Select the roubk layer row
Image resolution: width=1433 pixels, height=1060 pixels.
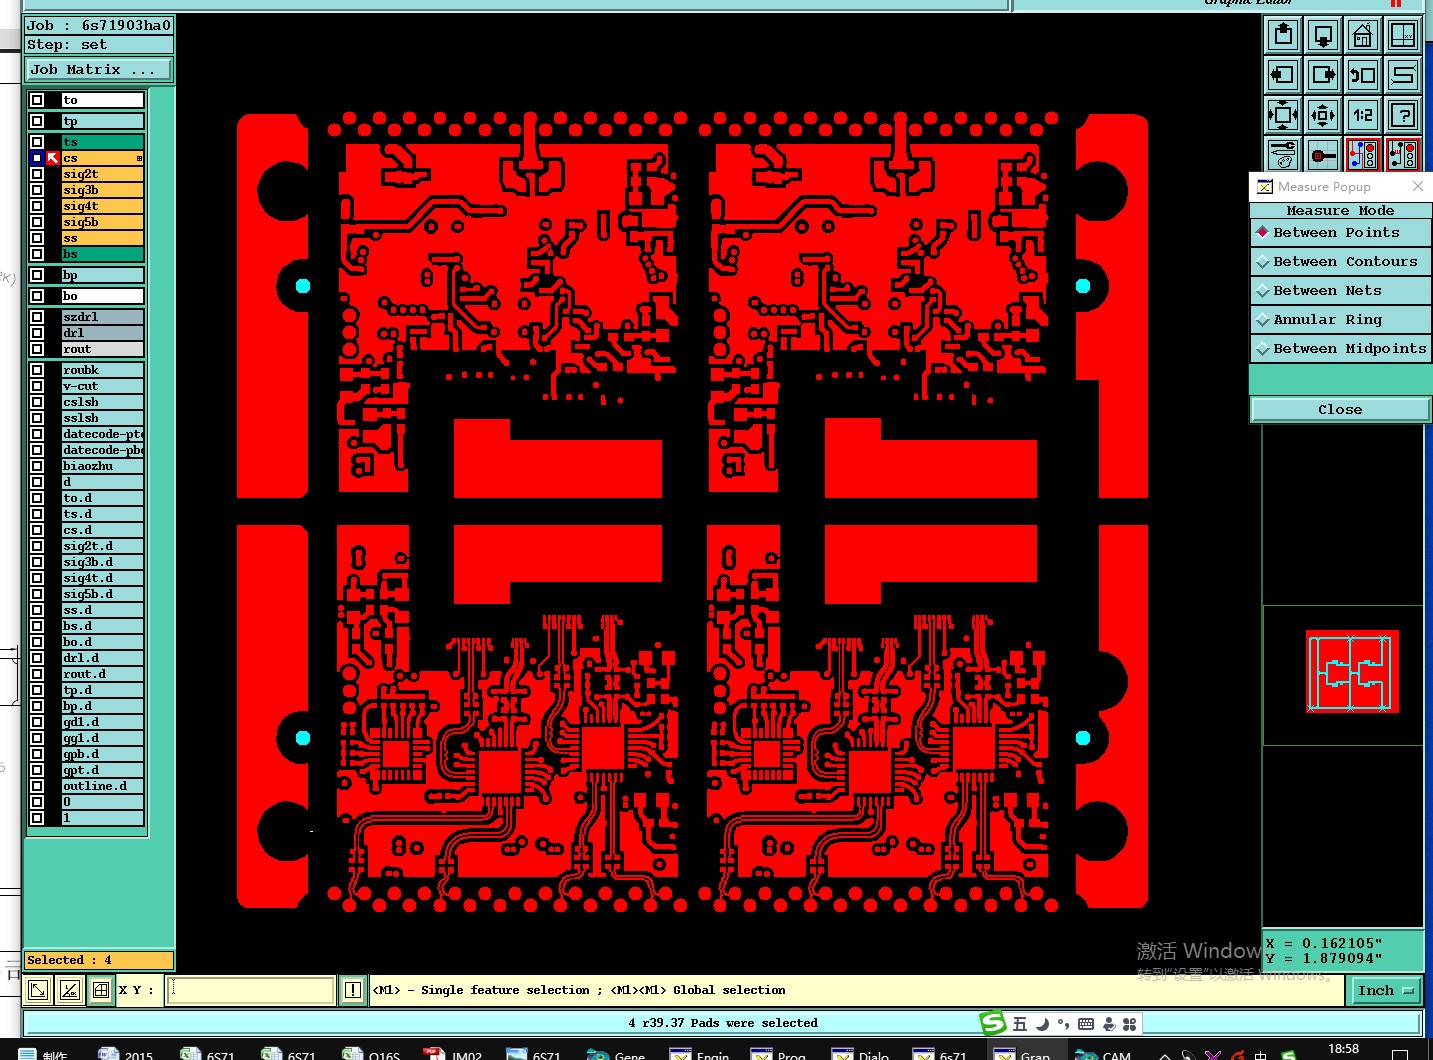[x=102, y=370]
